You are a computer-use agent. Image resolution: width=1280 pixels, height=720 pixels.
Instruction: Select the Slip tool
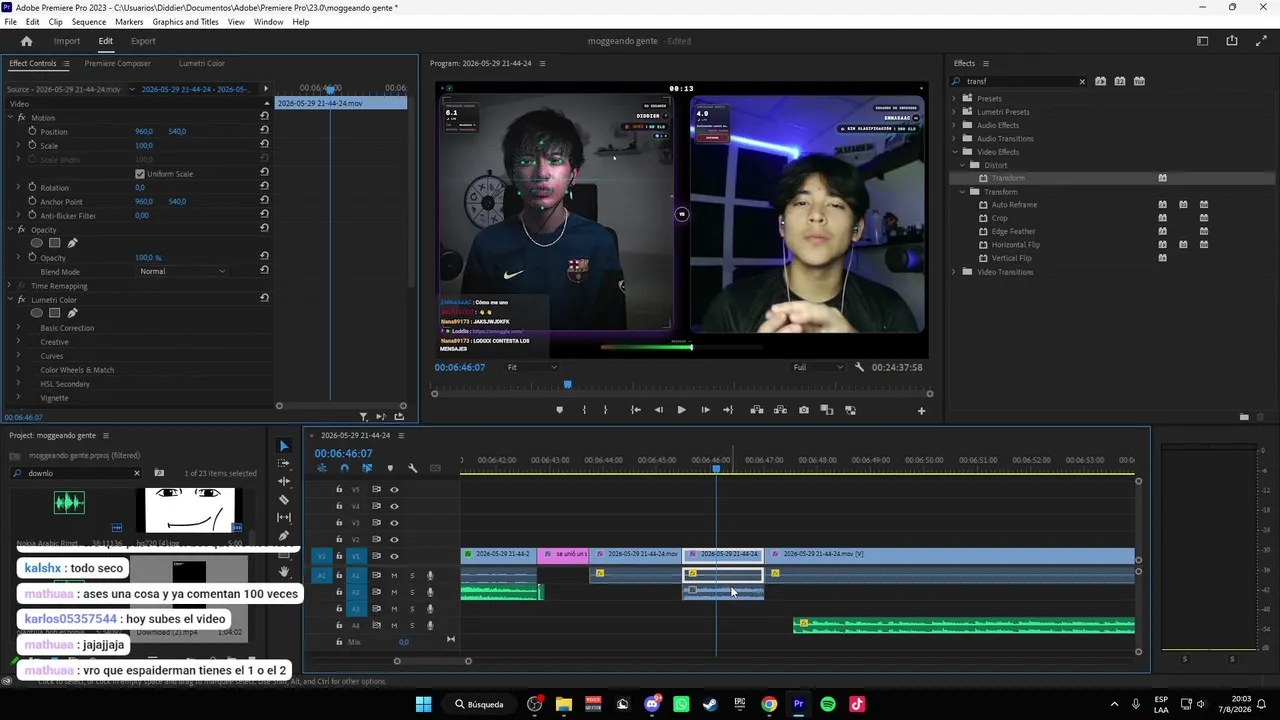click(284, 518)
